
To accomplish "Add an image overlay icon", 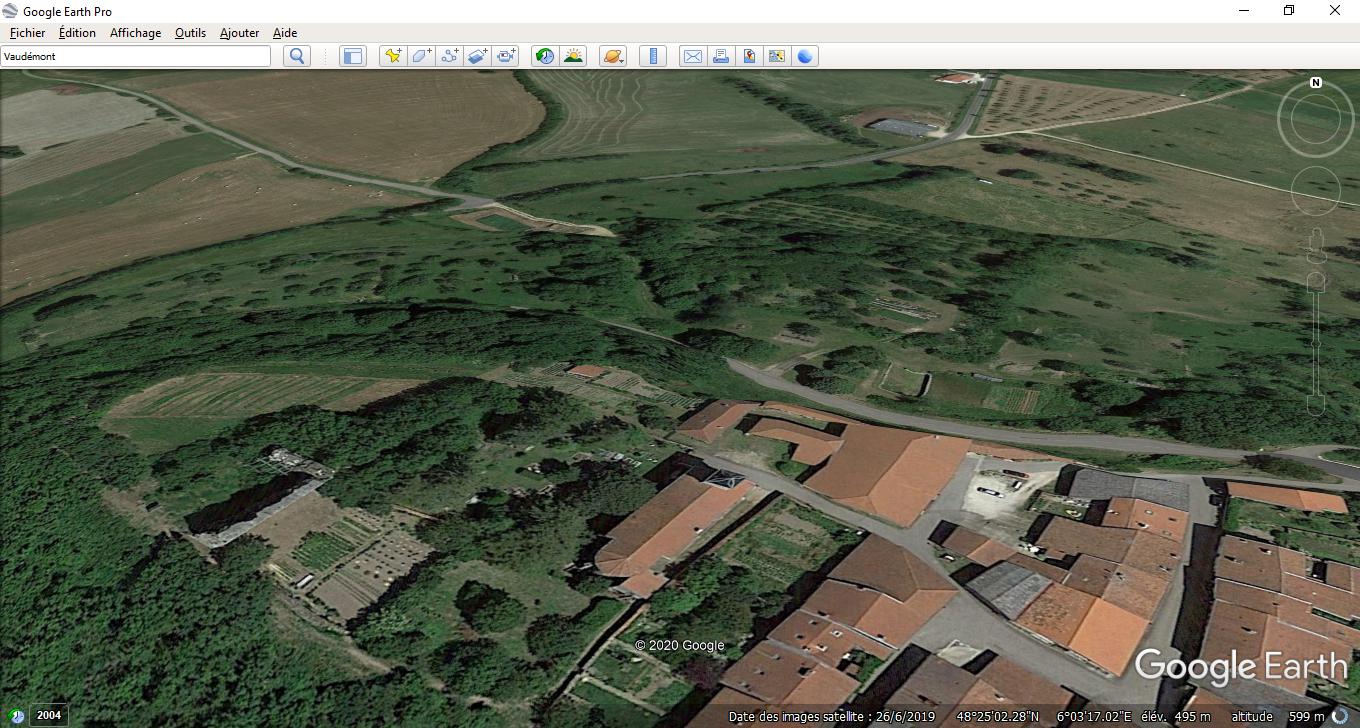I will (478, 56).
